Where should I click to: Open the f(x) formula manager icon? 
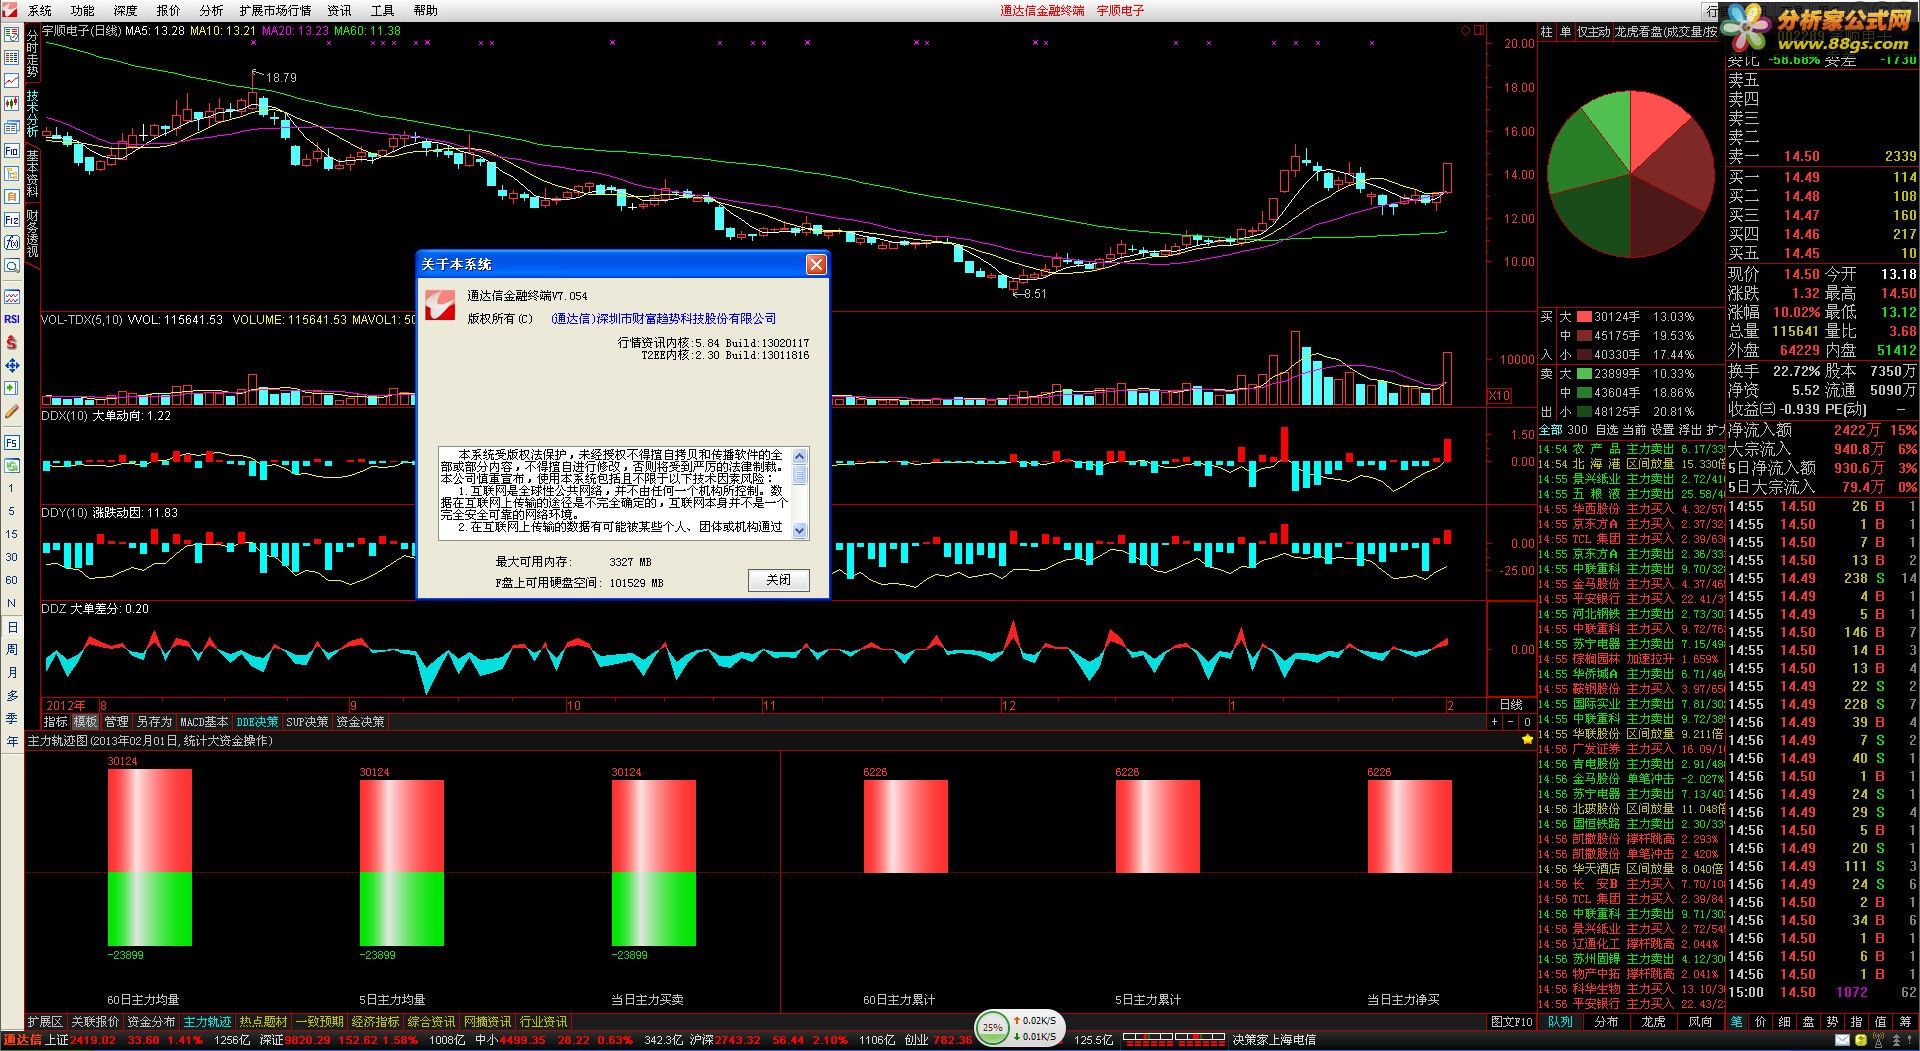pos(12,242)
